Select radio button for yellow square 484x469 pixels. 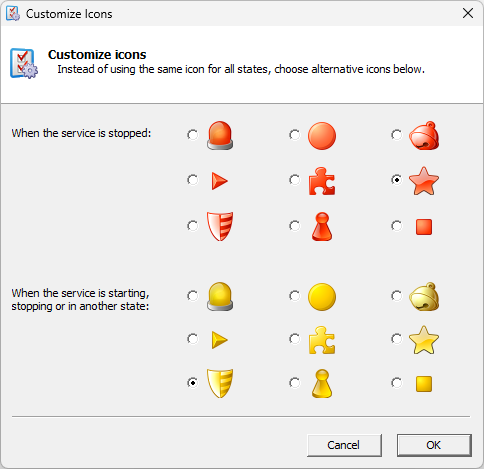(x=396, y=383)
